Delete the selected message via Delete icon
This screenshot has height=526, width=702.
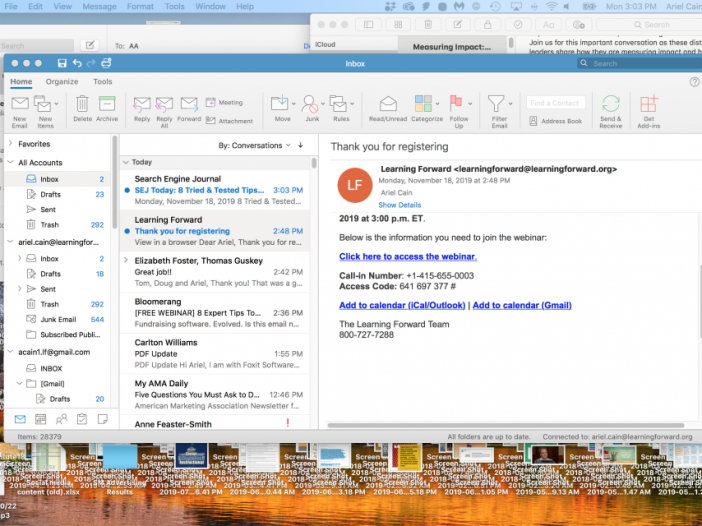click(x=82, y=103)
